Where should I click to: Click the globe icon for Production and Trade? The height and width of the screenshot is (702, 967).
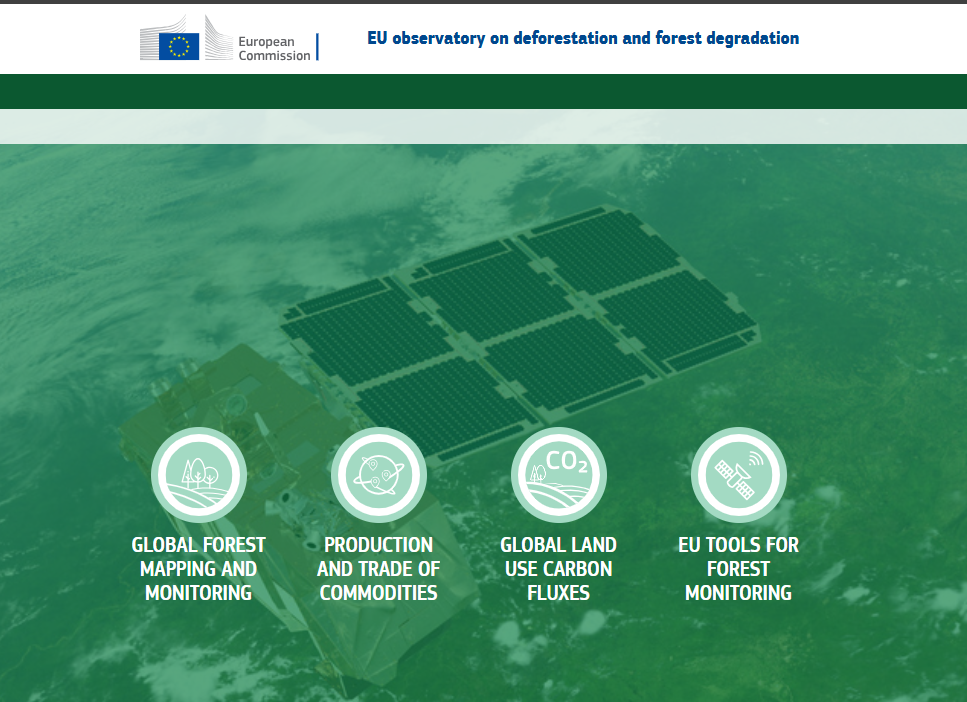[x=379, y=474]
